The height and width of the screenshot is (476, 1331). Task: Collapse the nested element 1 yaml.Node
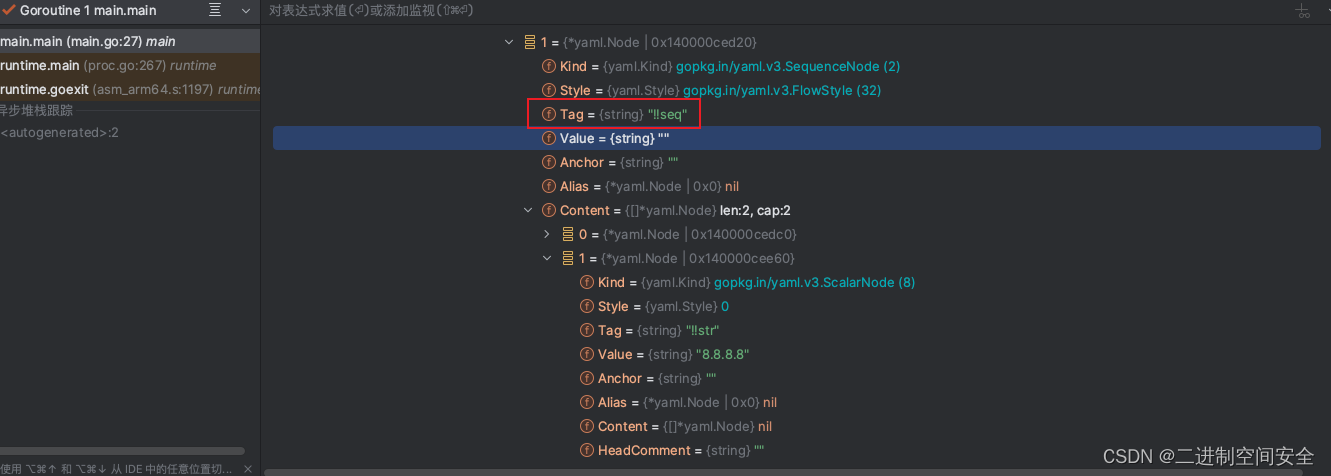[547, 258]
